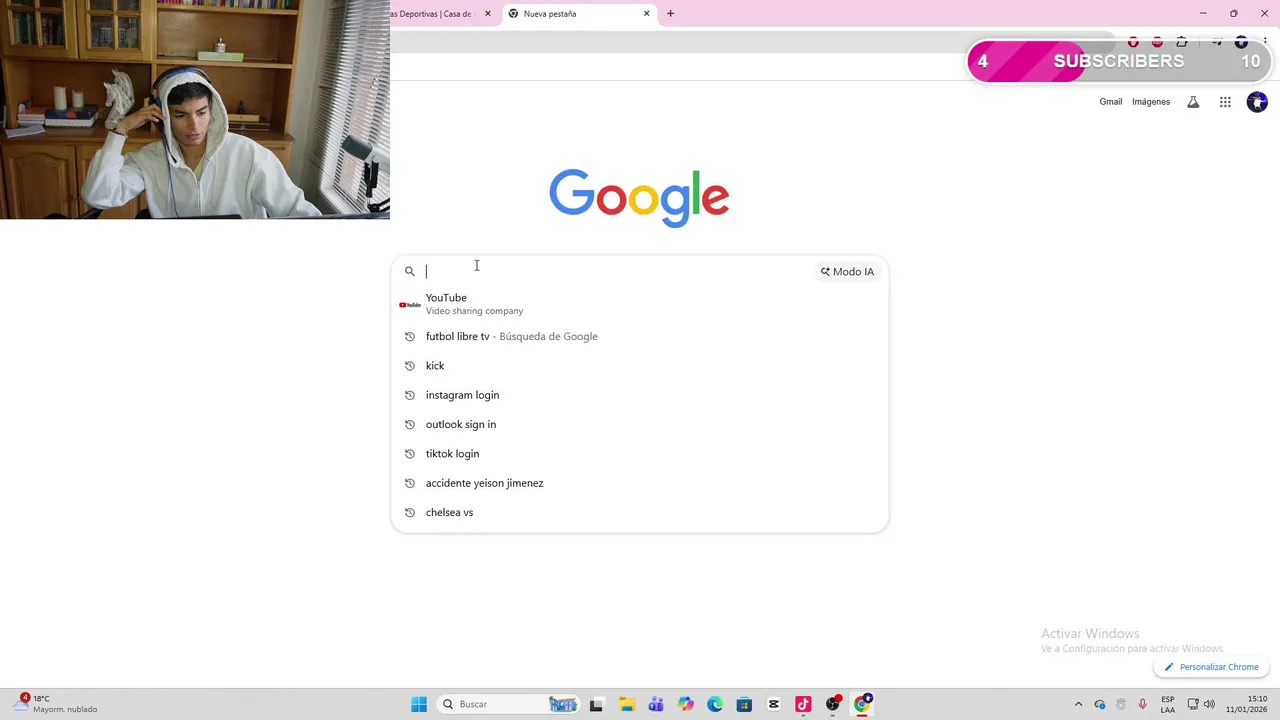Choose the "instagram login" suggestion

pyautogui.click(x=639, y=395)
